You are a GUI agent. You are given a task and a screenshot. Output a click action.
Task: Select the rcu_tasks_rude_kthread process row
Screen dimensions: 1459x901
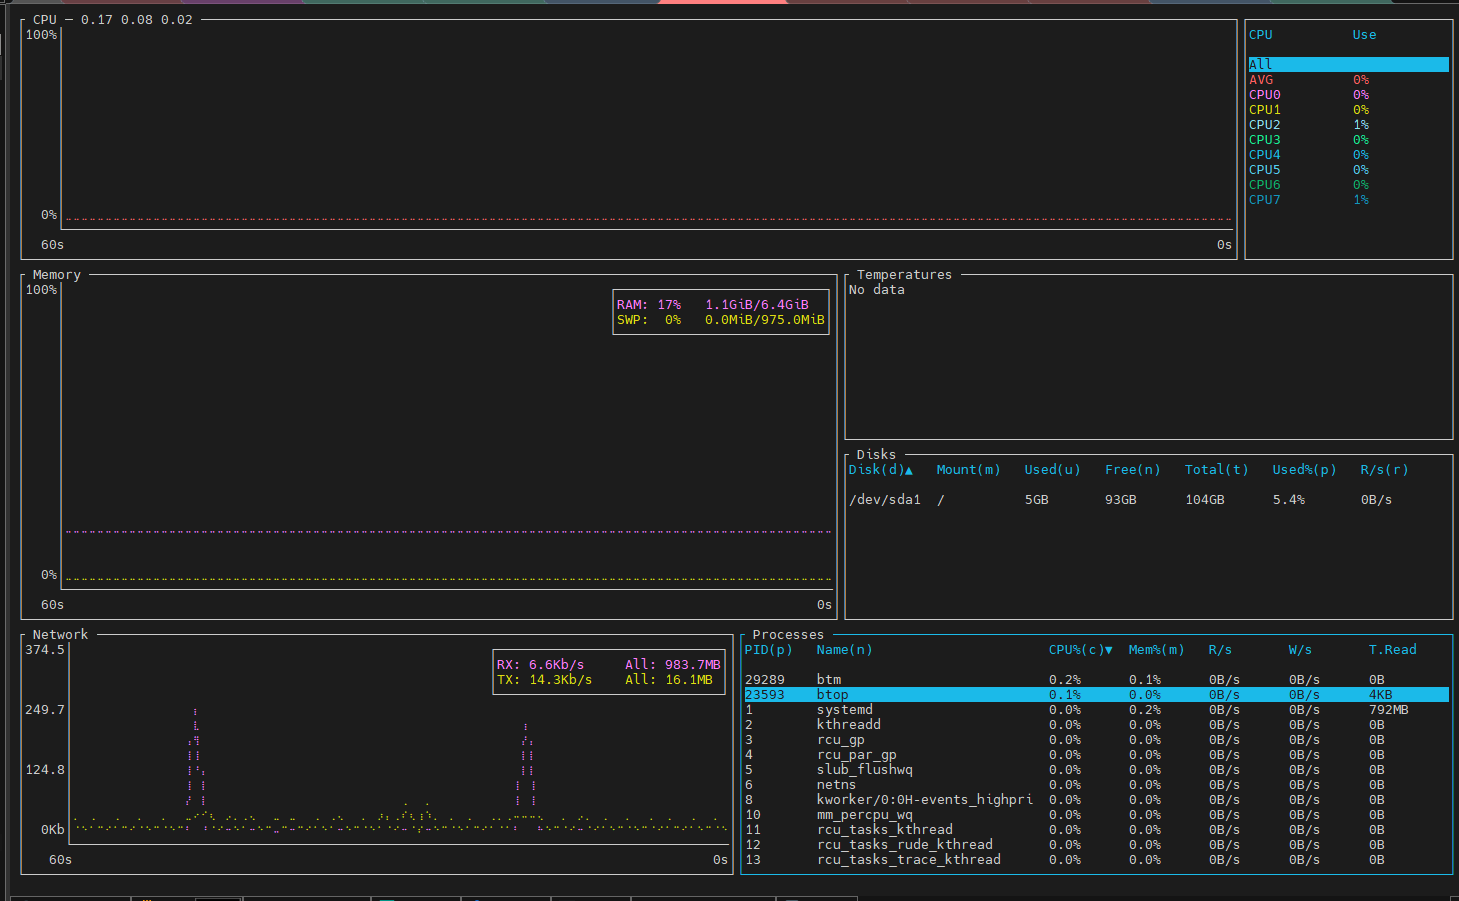[x=1096, y=844]
